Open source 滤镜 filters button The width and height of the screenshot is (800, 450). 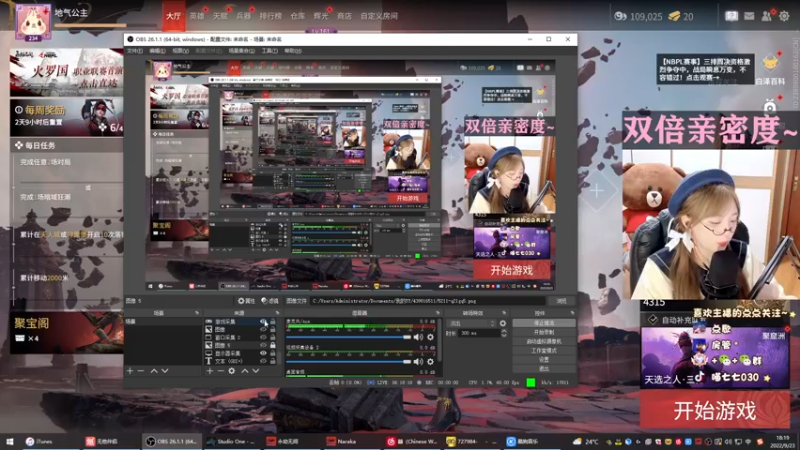click(x=270, y=301)
